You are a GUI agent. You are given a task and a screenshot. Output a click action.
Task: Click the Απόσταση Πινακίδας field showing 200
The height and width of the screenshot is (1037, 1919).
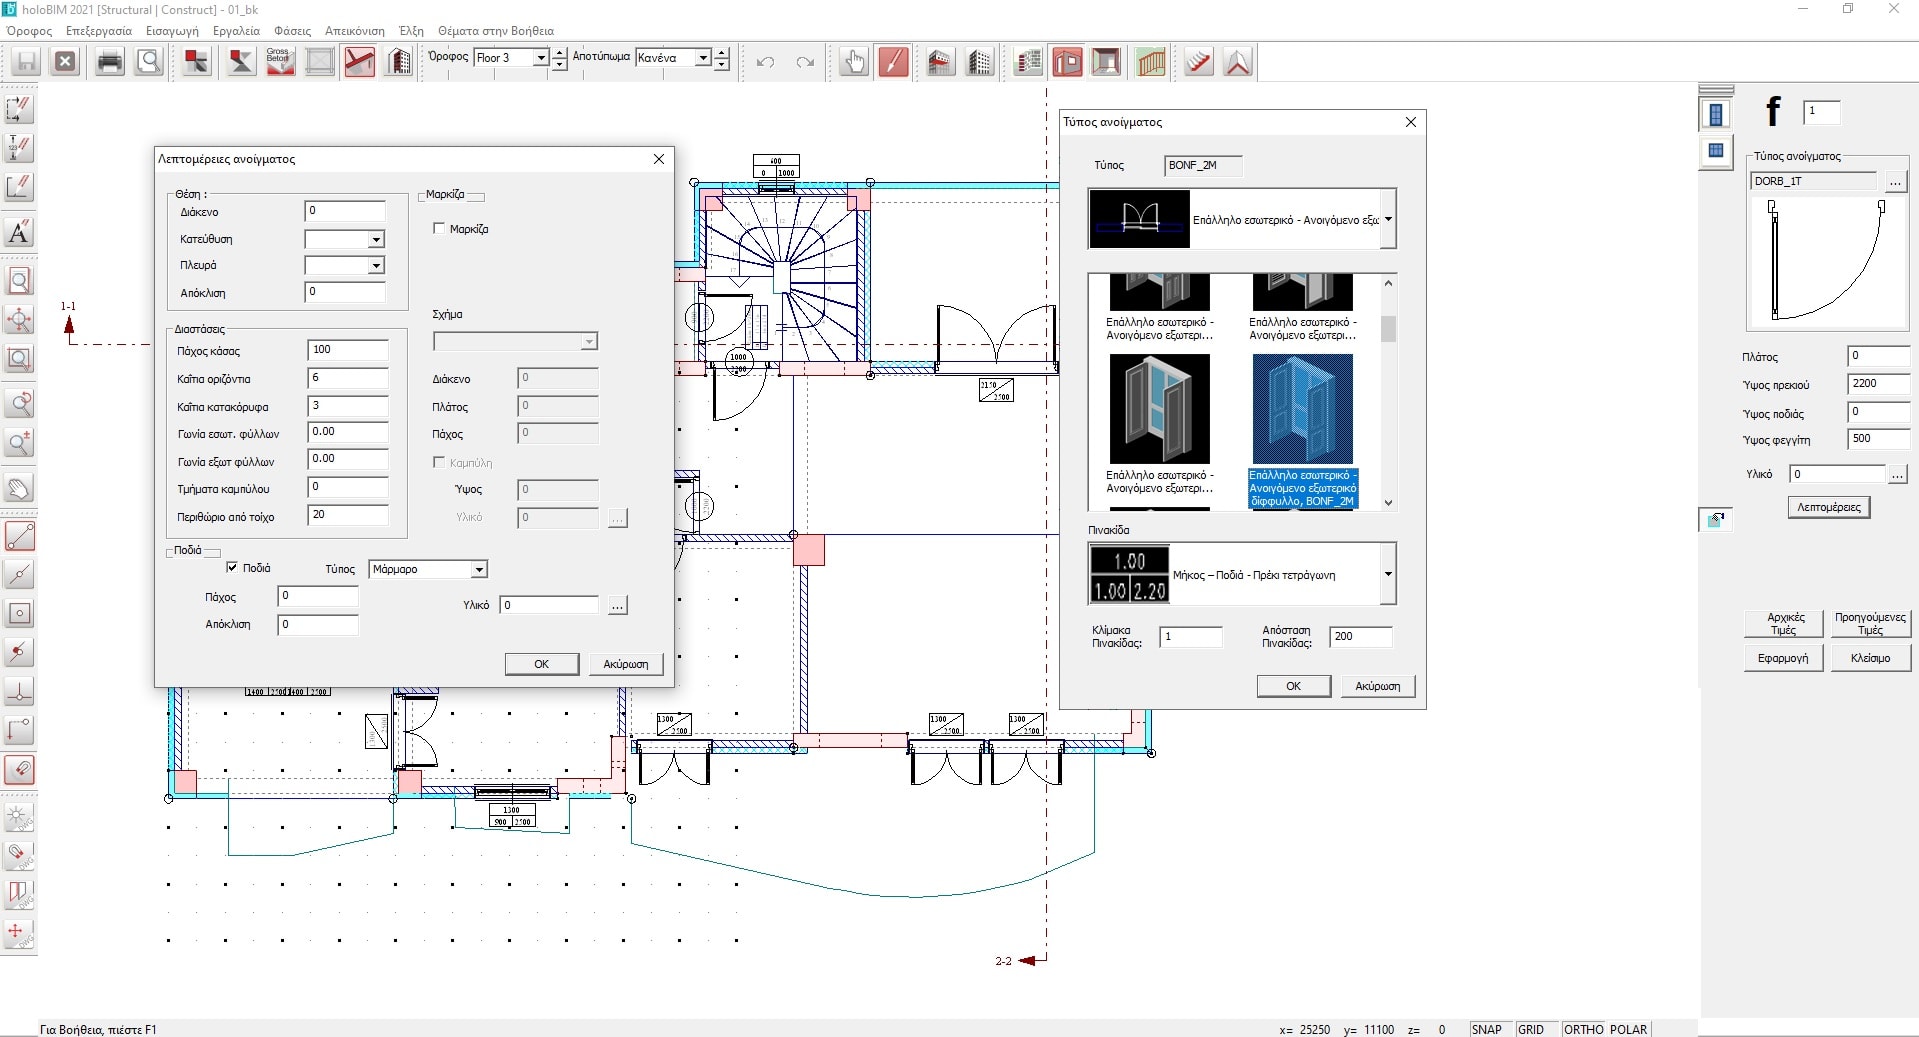[x=1360, y=637]
